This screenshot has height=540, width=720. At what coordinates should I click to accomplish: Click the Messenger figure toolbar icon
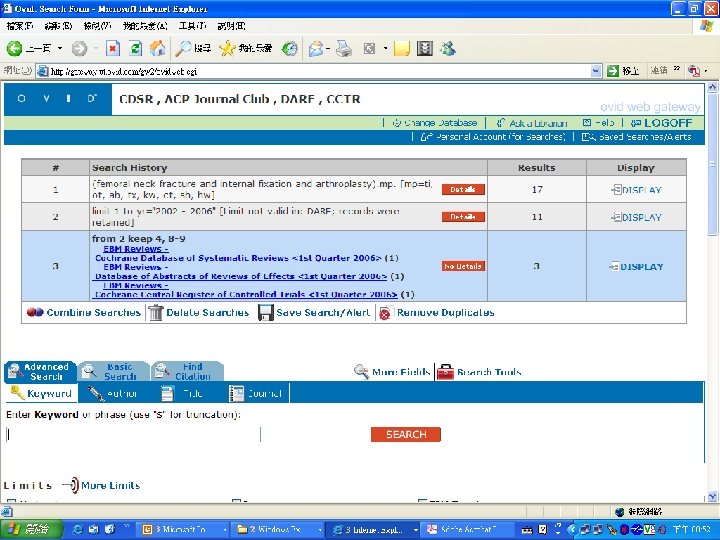click(447, 48)
